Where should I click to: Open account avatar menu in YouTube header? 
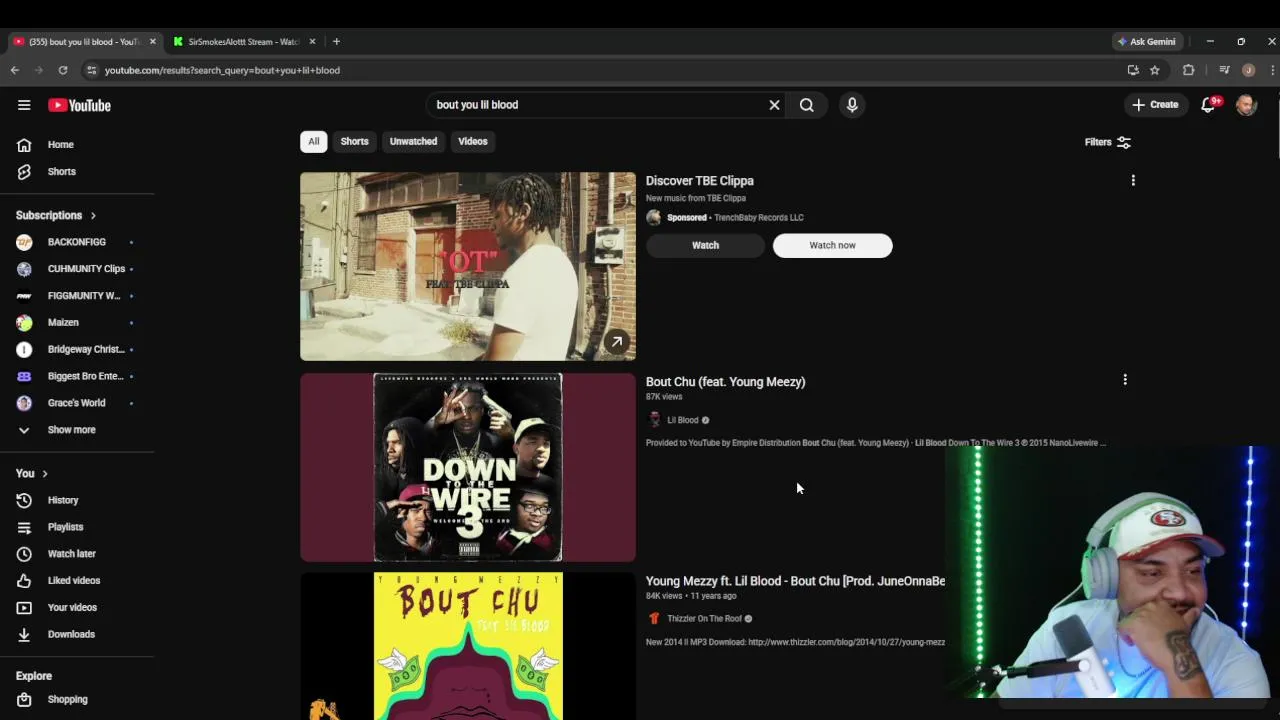[1246, 105]
